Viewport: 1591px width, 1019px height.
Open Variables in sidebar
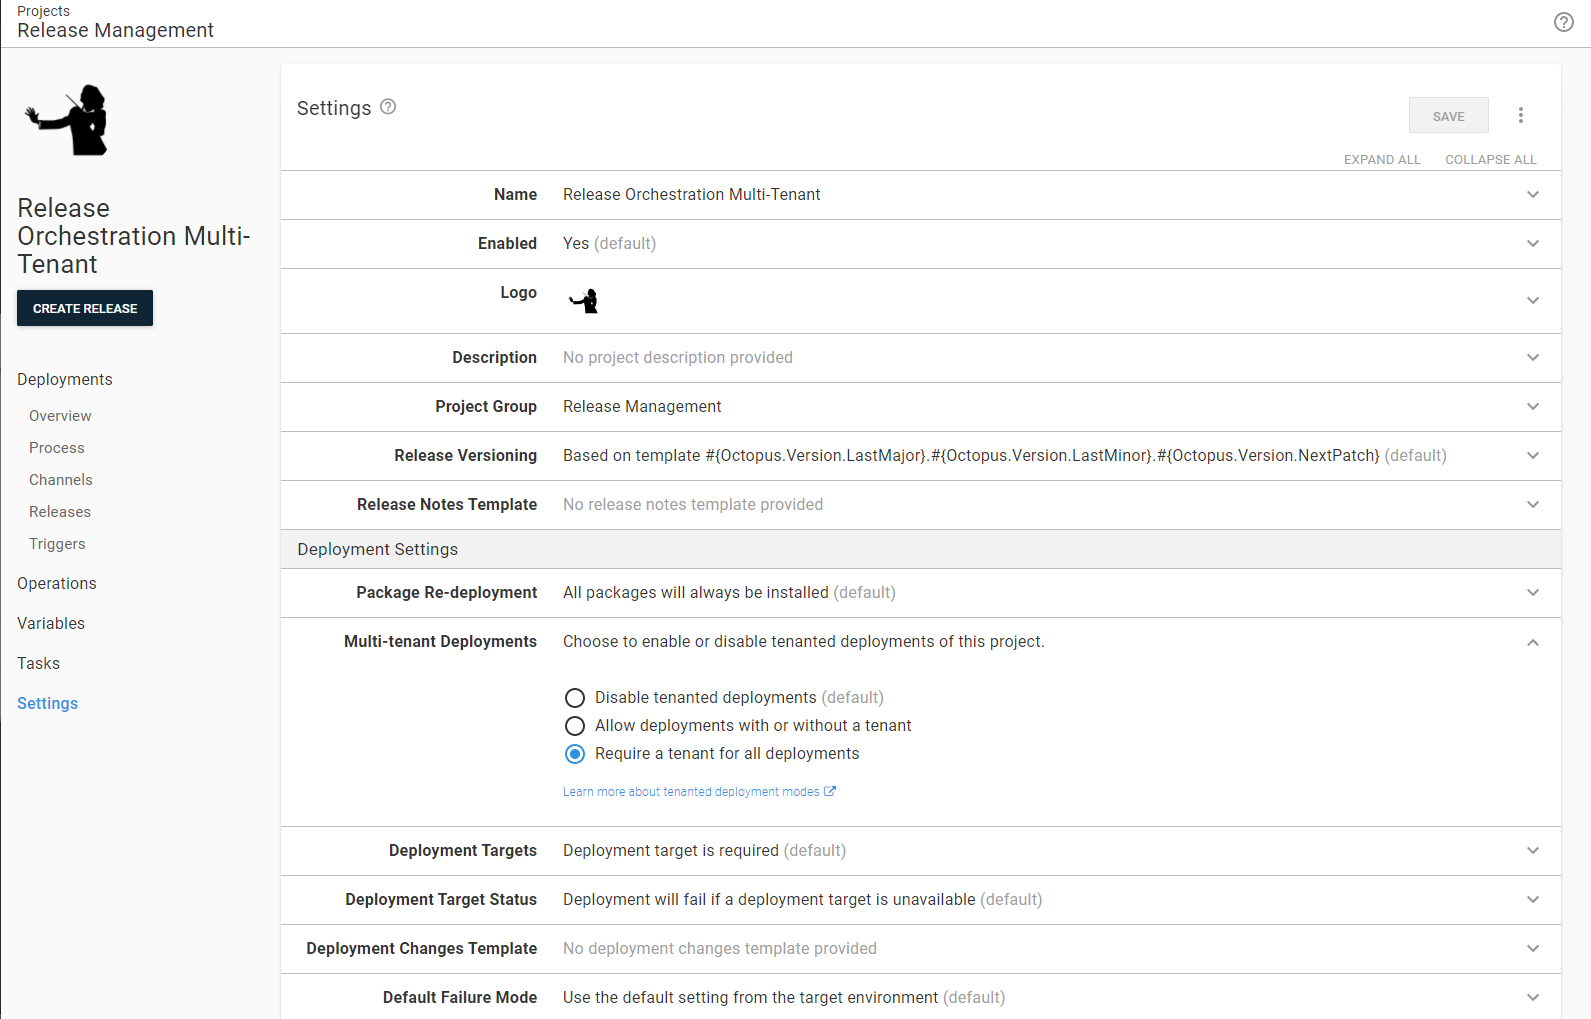pyautogui.click(x=51, y=623)
